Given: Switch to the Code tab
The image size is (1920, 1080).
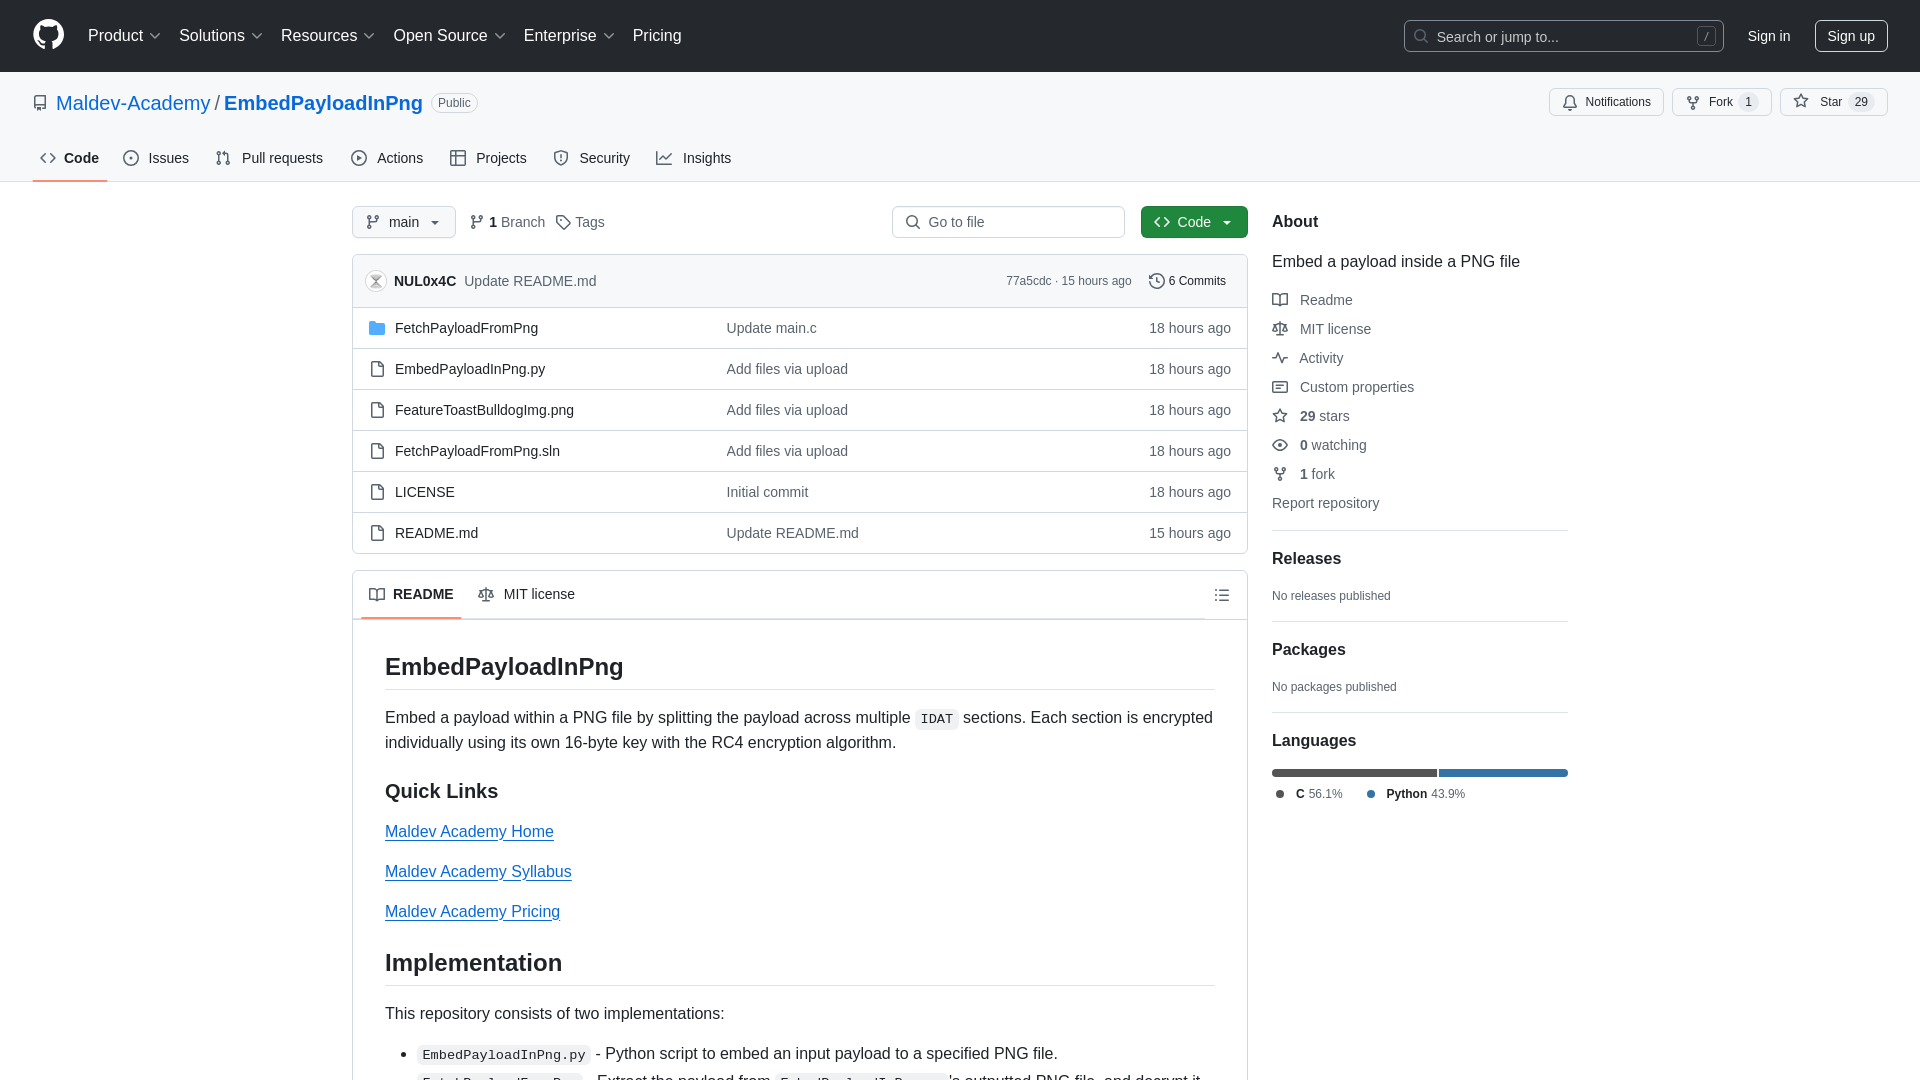Looking at the screenshot, I should (x=70, y=158).
